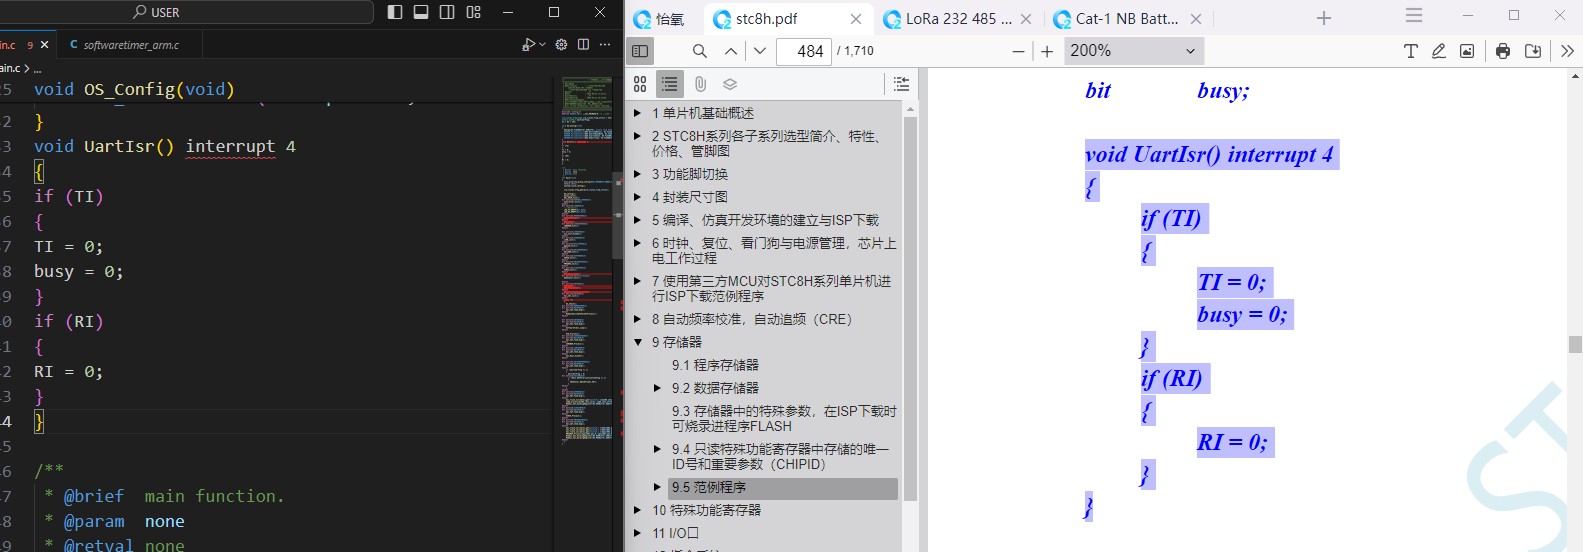This screenshot has height=552, width=1583.
Task: Show layers panel in PDF sidebar
Action: pyautogui.click(x=730, y=84)
